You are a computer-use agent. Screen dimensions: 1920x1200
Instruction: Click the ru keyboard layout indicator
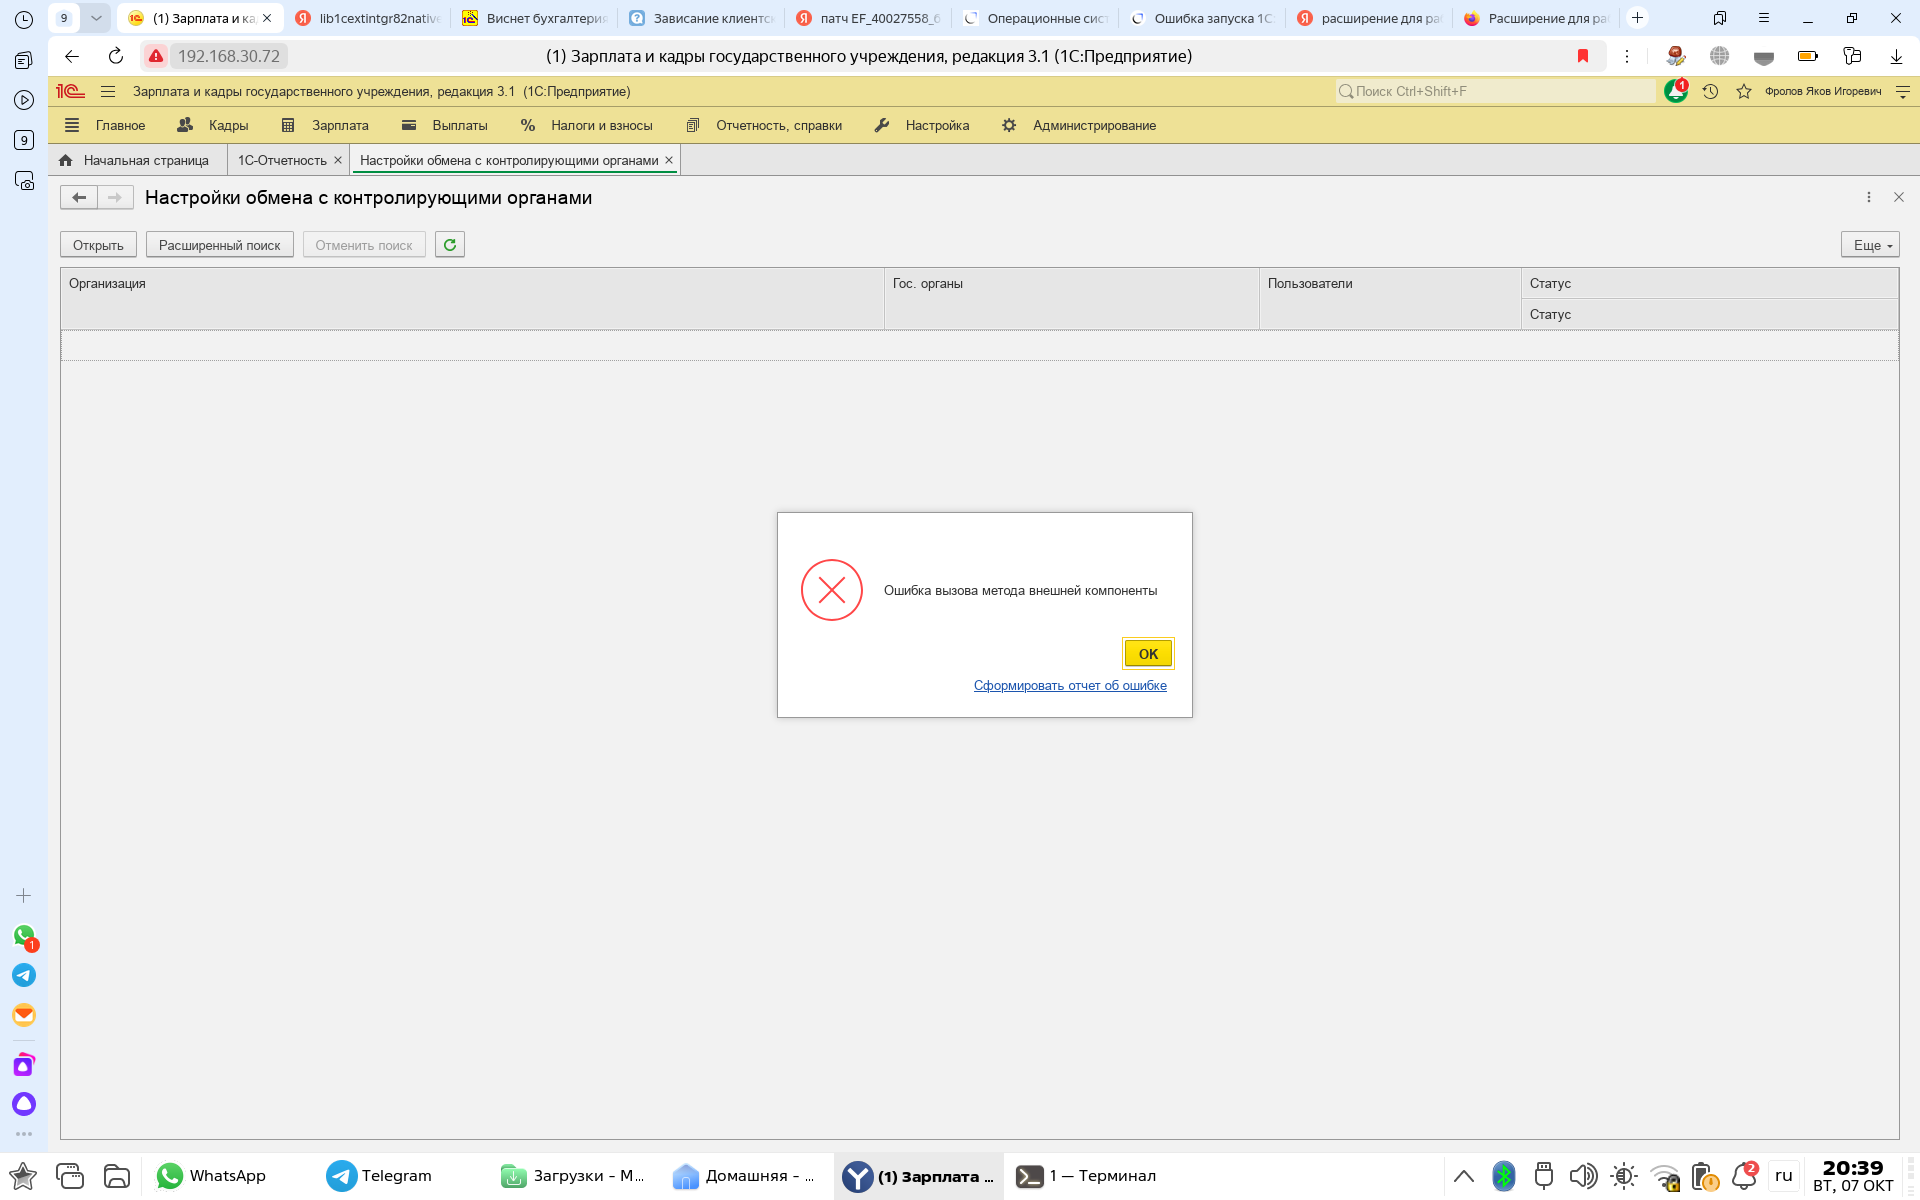1783,1176
